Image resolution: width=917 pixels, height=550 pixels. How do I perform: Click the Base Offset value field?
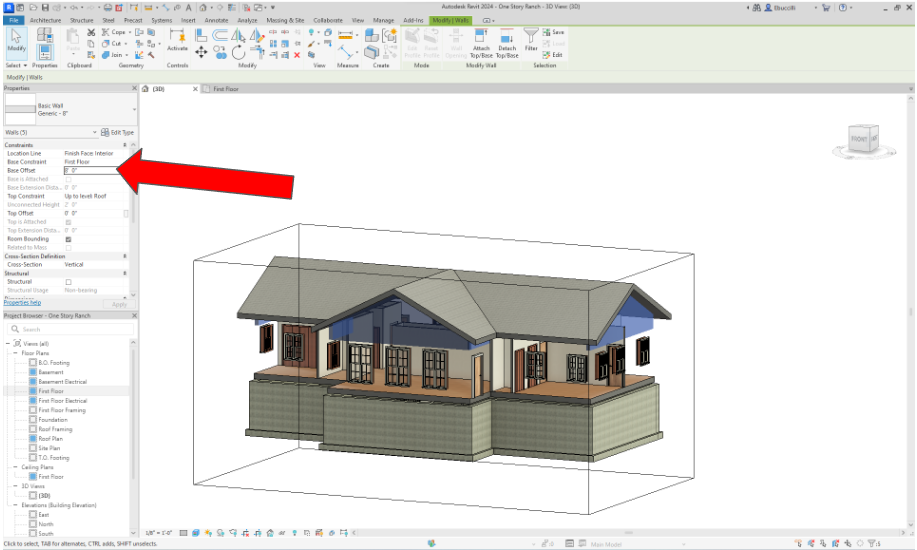[x=92, y=170]
